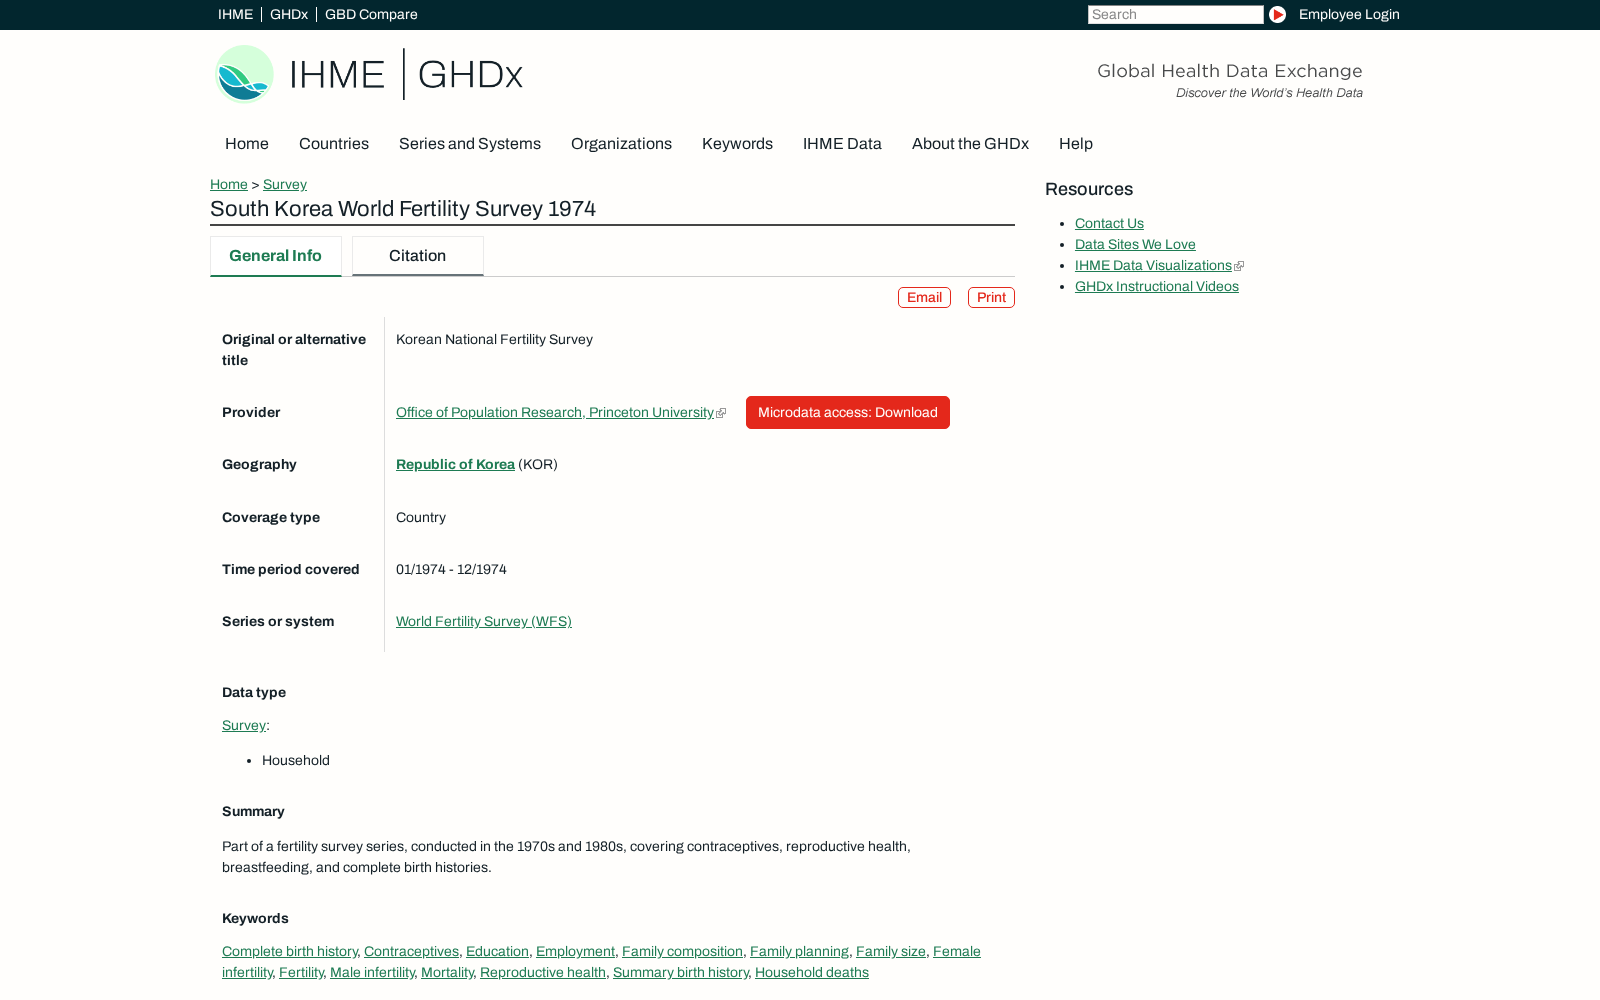Screen dimensions: 1600x1000
Task: Focus the Search input field
Action: (x=1175, y=14)
